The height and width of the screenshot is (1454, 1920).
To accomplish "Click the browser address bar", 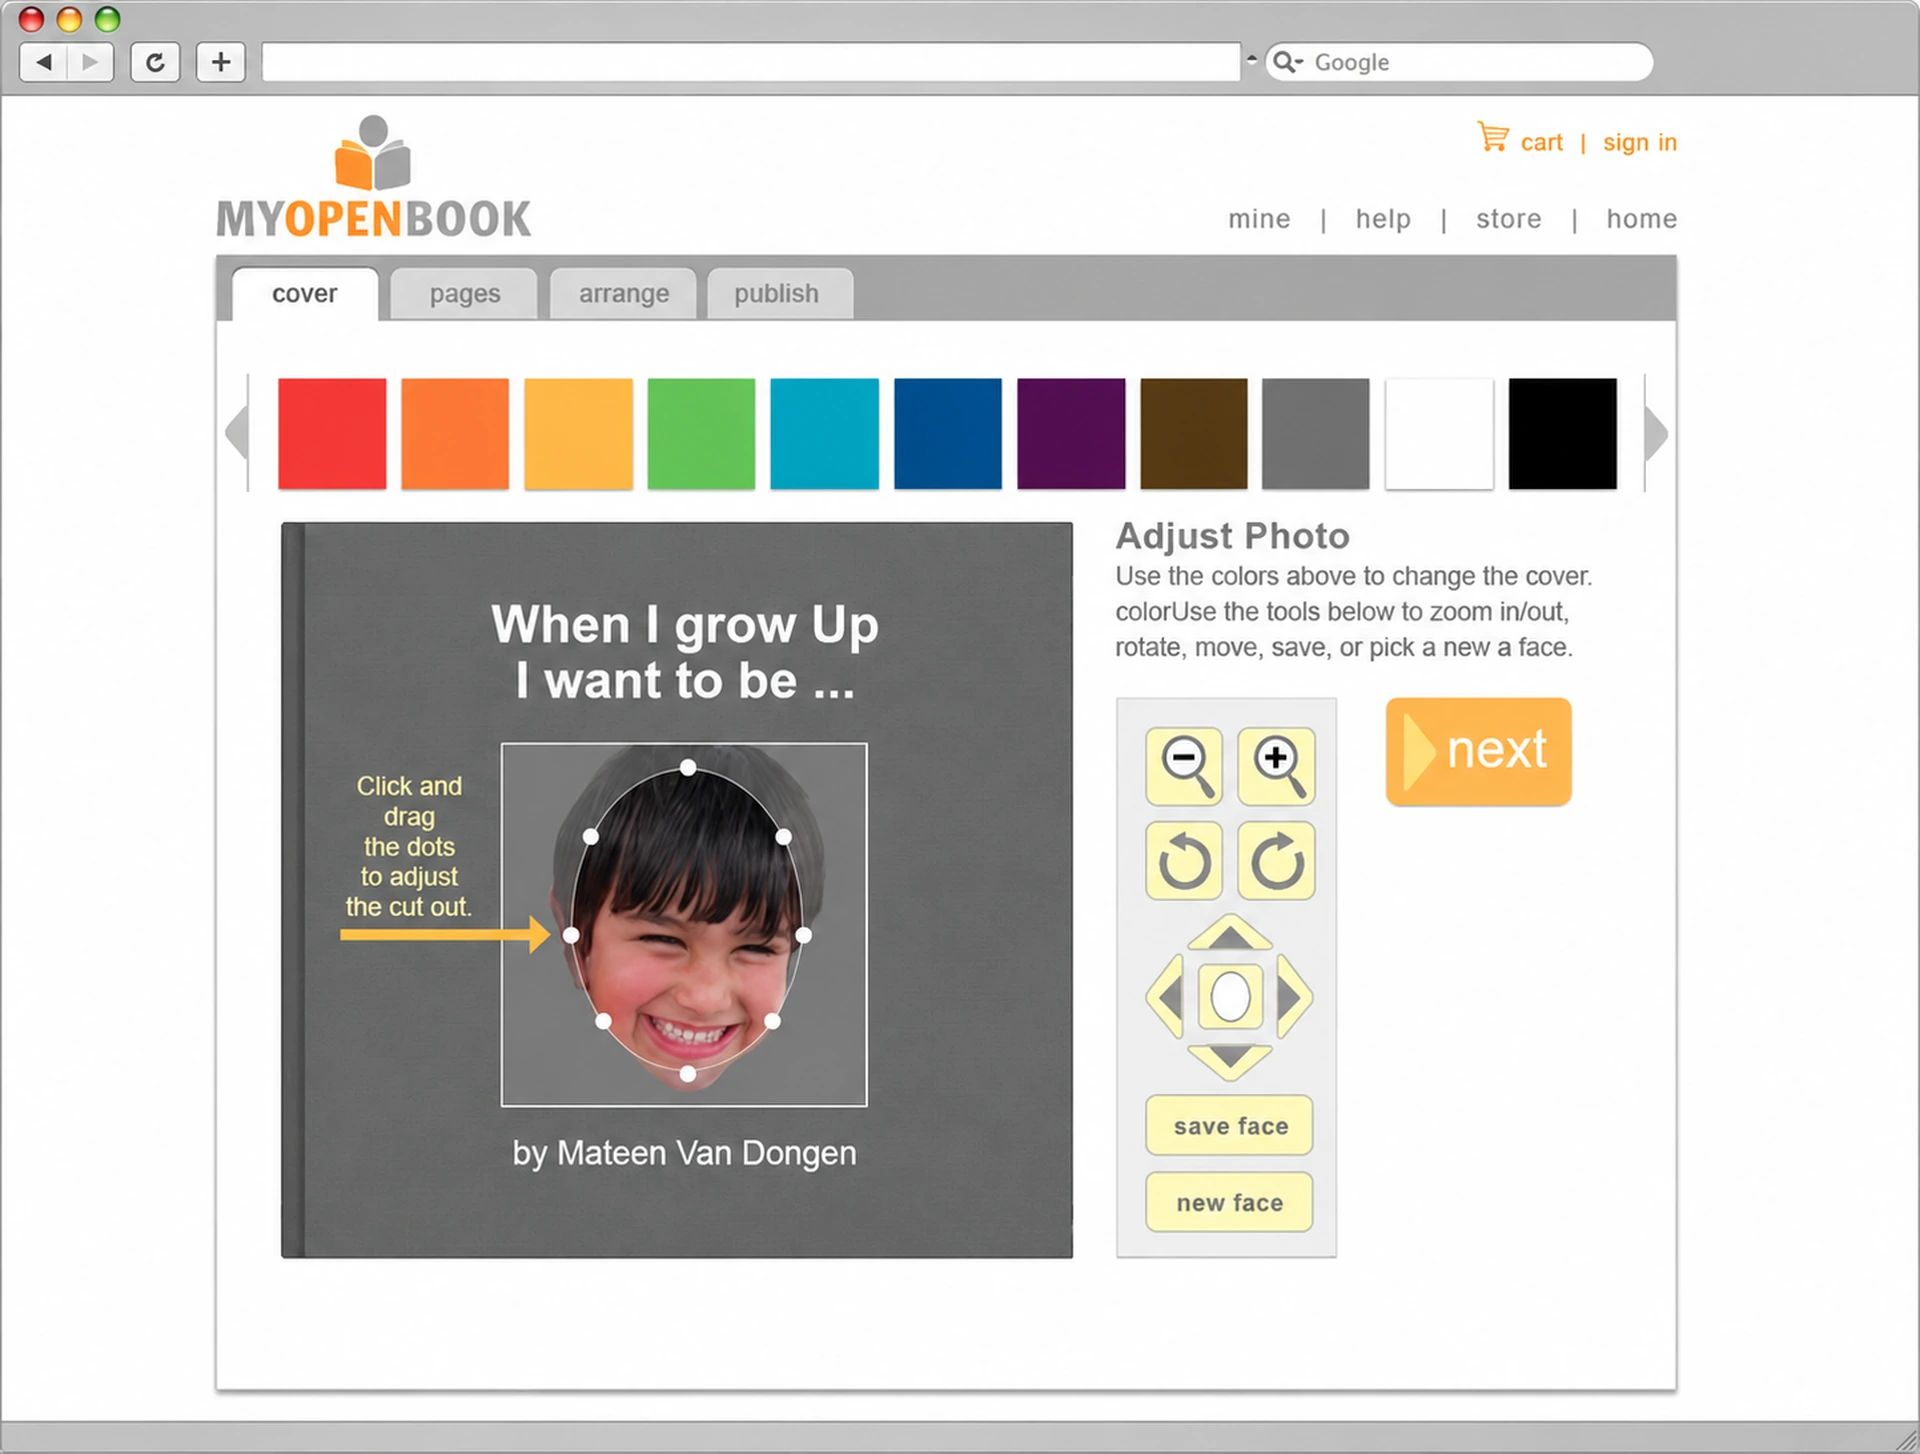I will tap(750, 62).
